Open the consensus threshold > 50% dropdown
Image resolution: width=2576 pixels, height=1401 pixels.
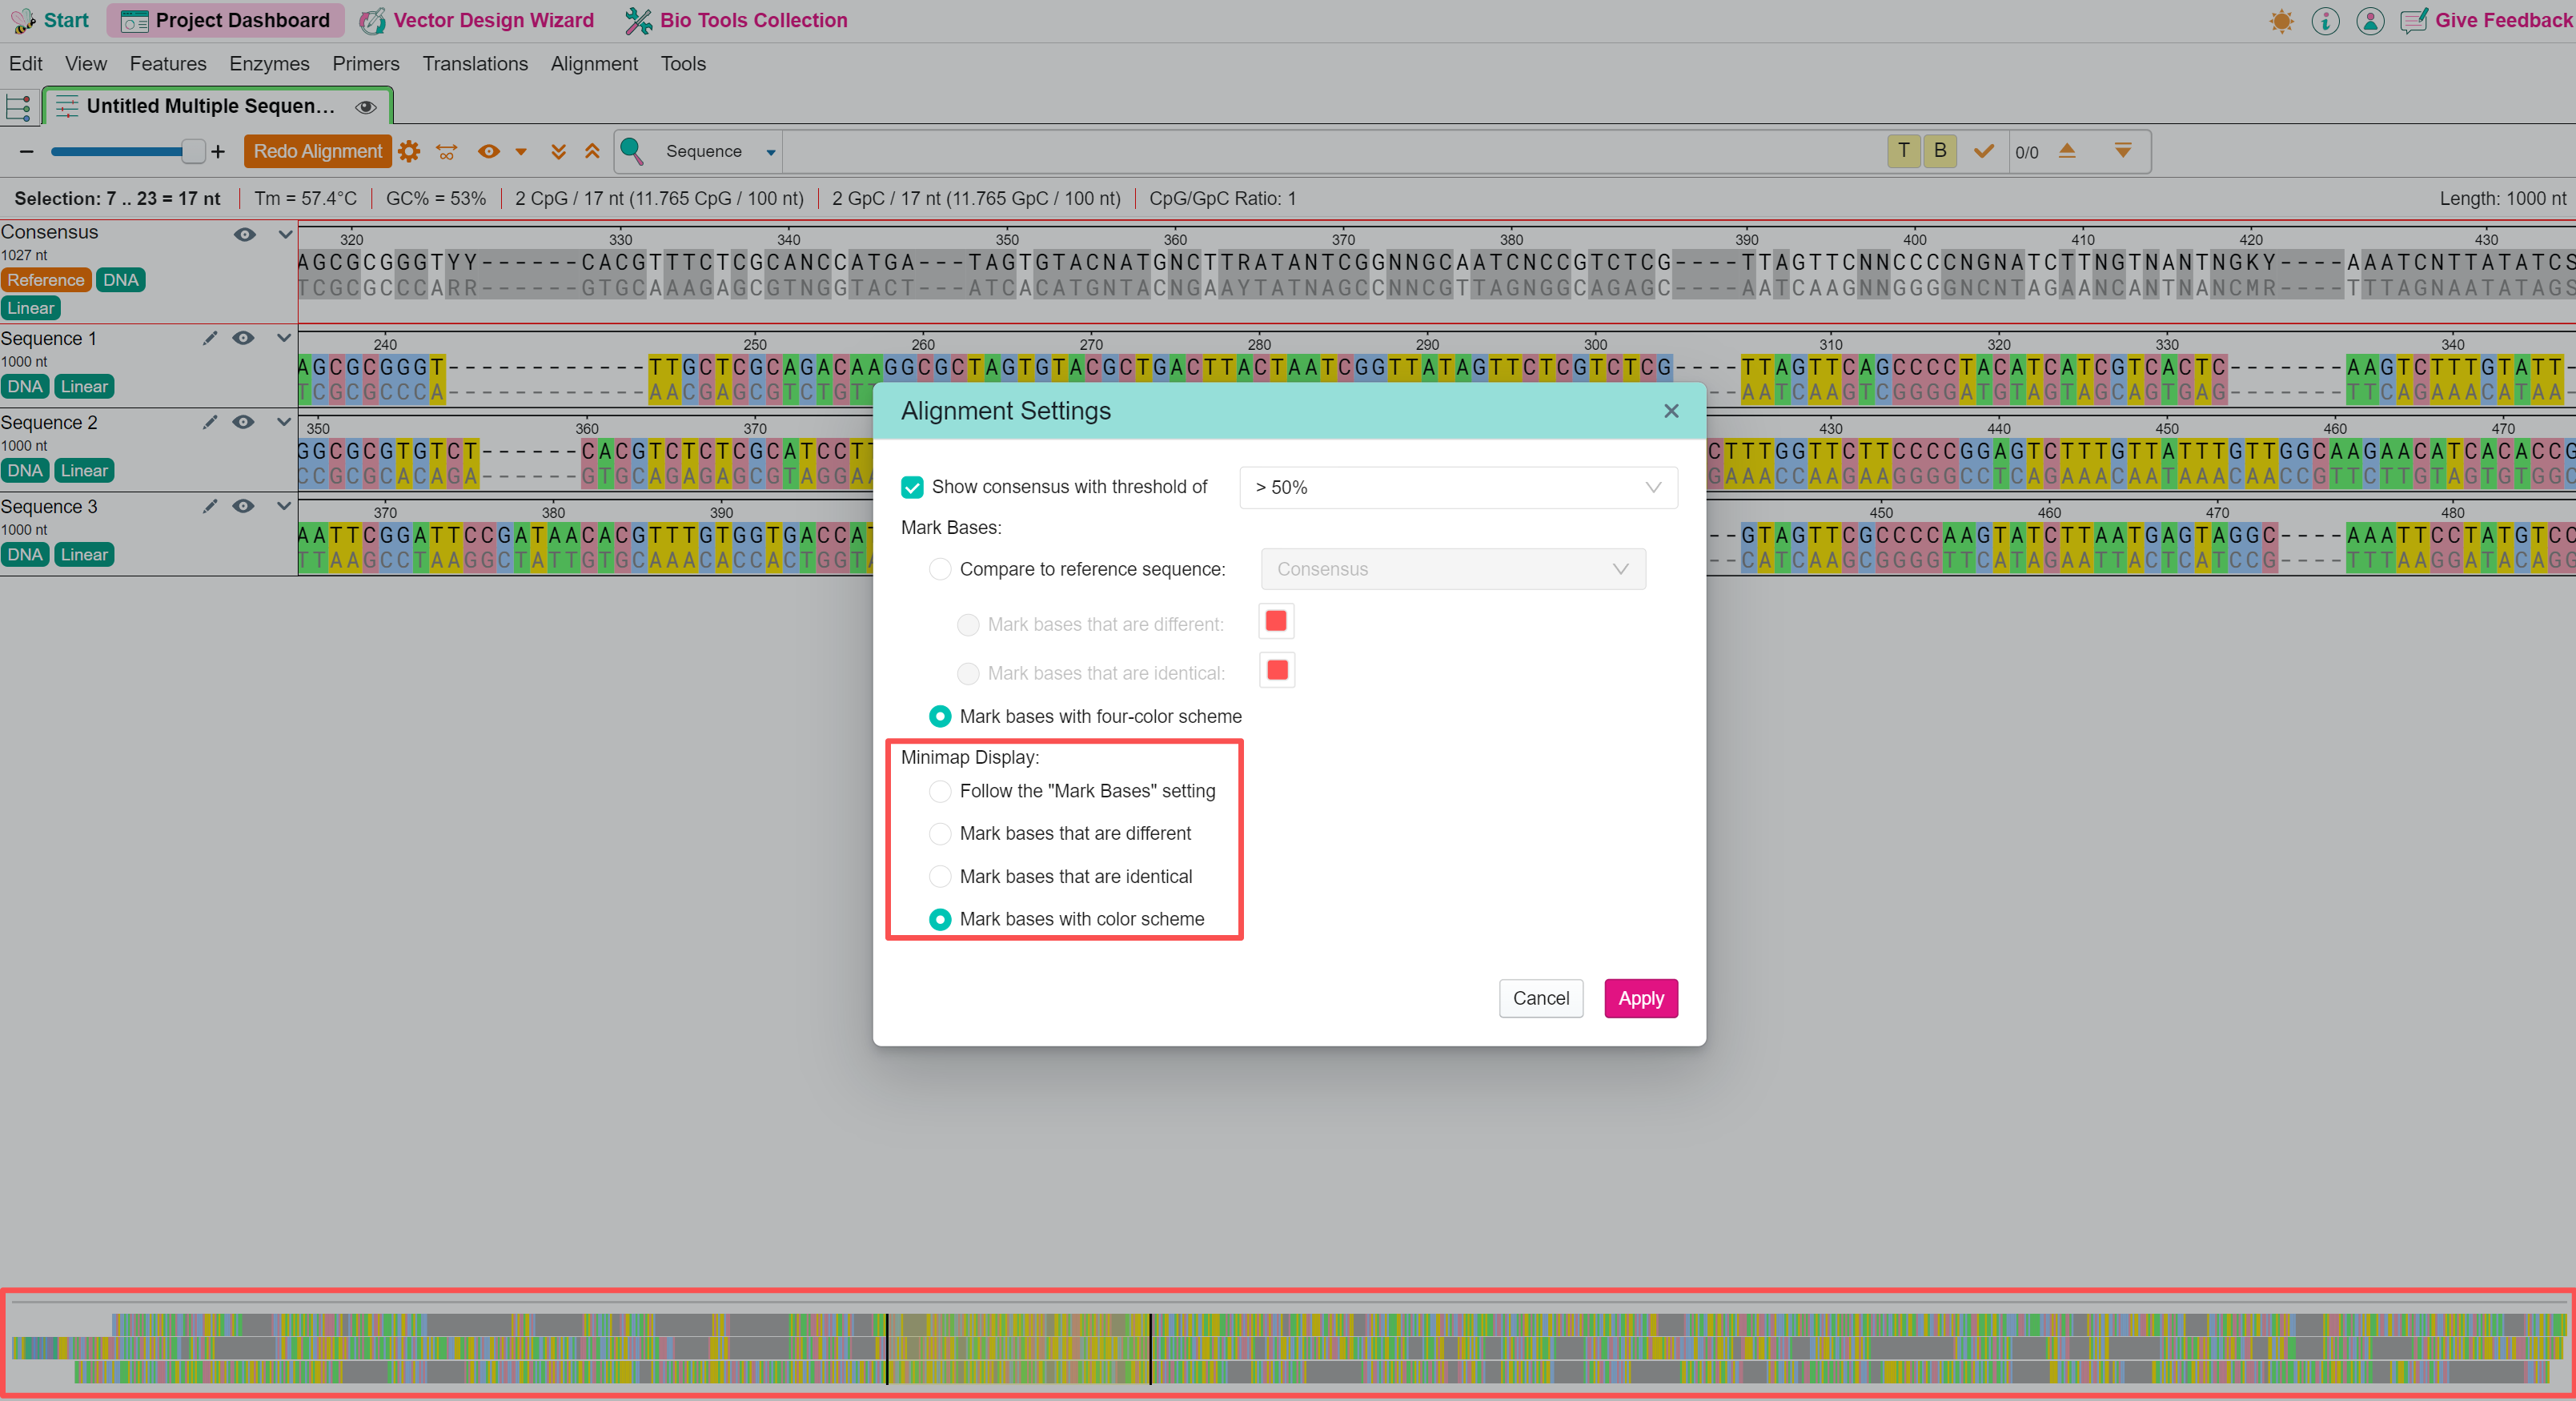point(1457,487)
